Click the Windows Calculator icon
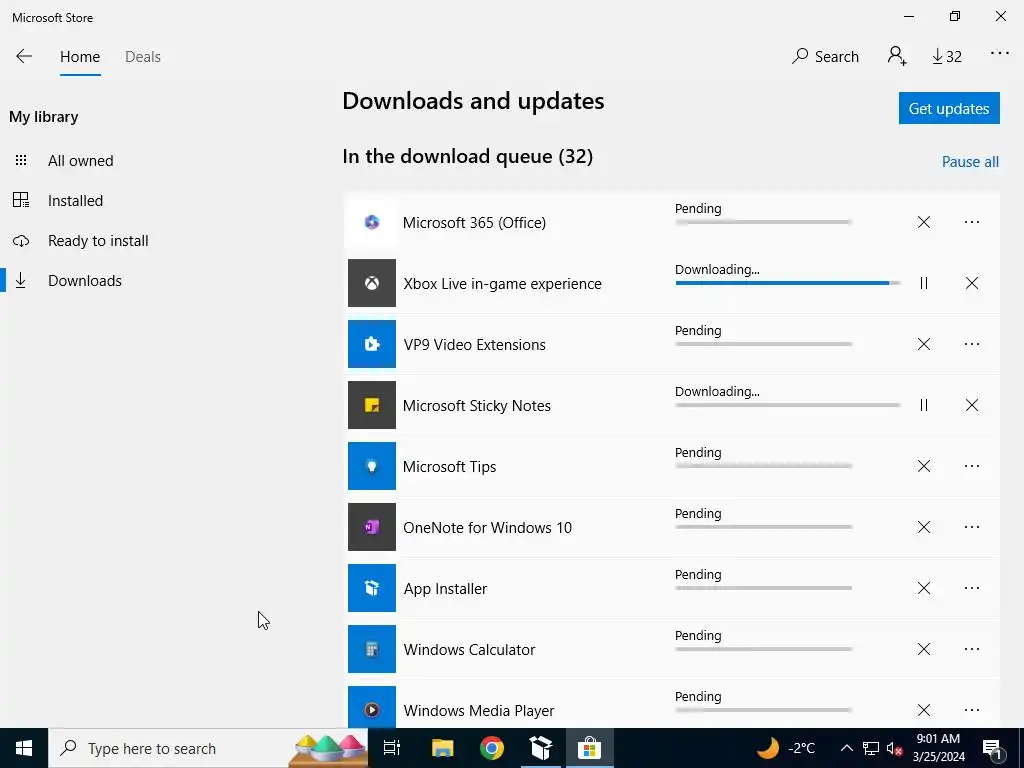 tap(372, 649)
